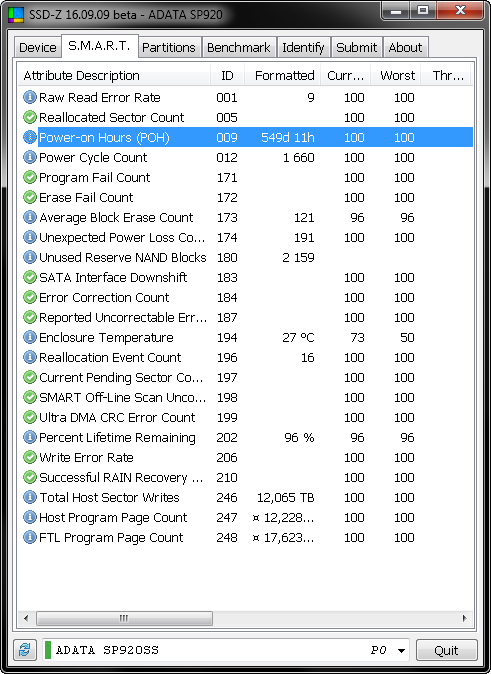Click the 96 % lifetime formatted value
The height and width of the screenshot is (674, 491).
[x=299, y=438]
